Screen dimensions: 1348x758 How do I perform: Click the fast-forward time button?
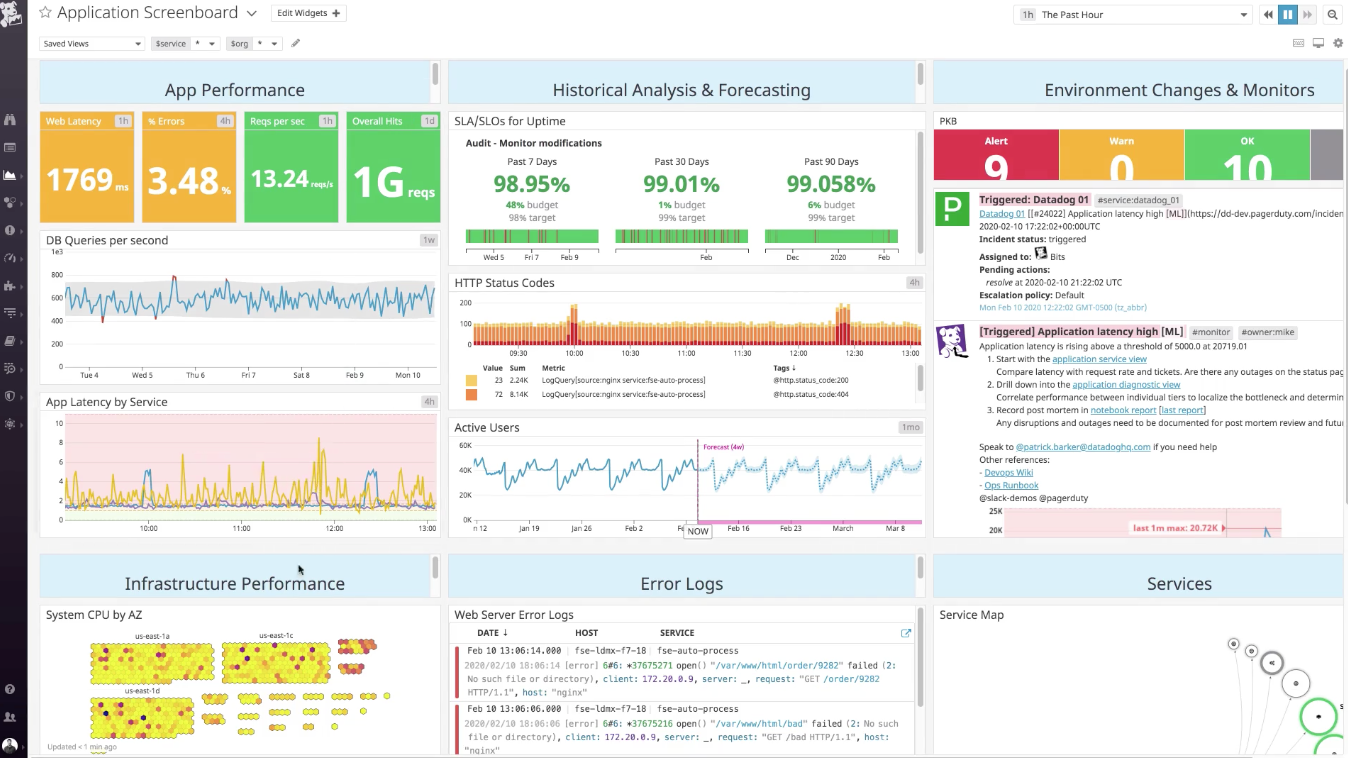(1308, 15)
